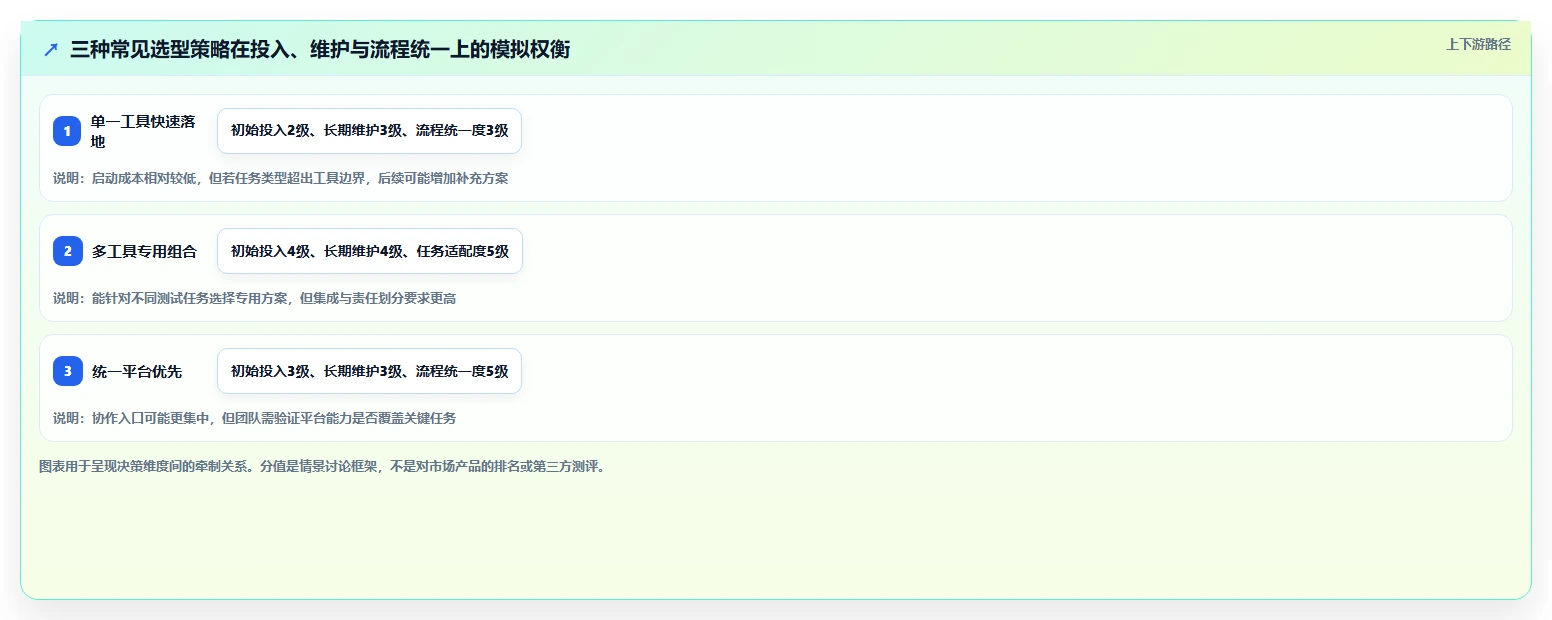1552x620 pixels.
Task: Select the 统一平台优先 strategy name
Action: pyautogui.click(x=137, y=371)
